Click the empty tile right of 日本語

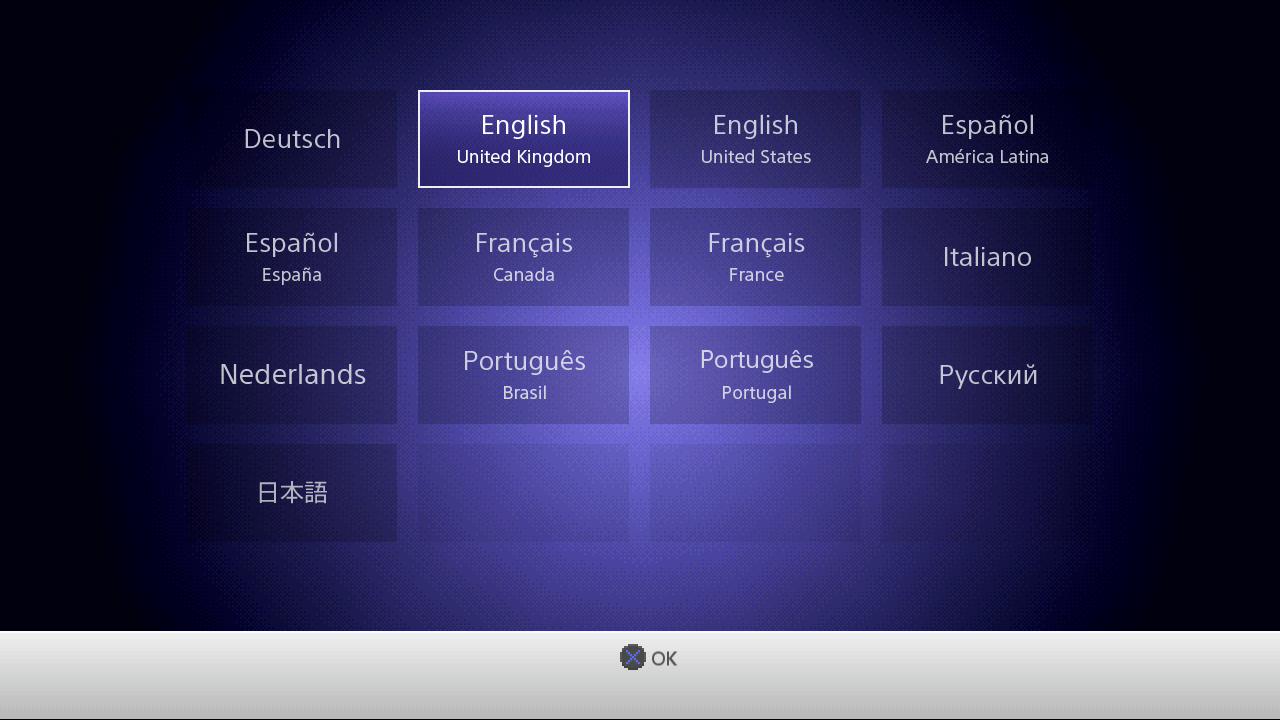pyautogui.click(x=523, y=493)
